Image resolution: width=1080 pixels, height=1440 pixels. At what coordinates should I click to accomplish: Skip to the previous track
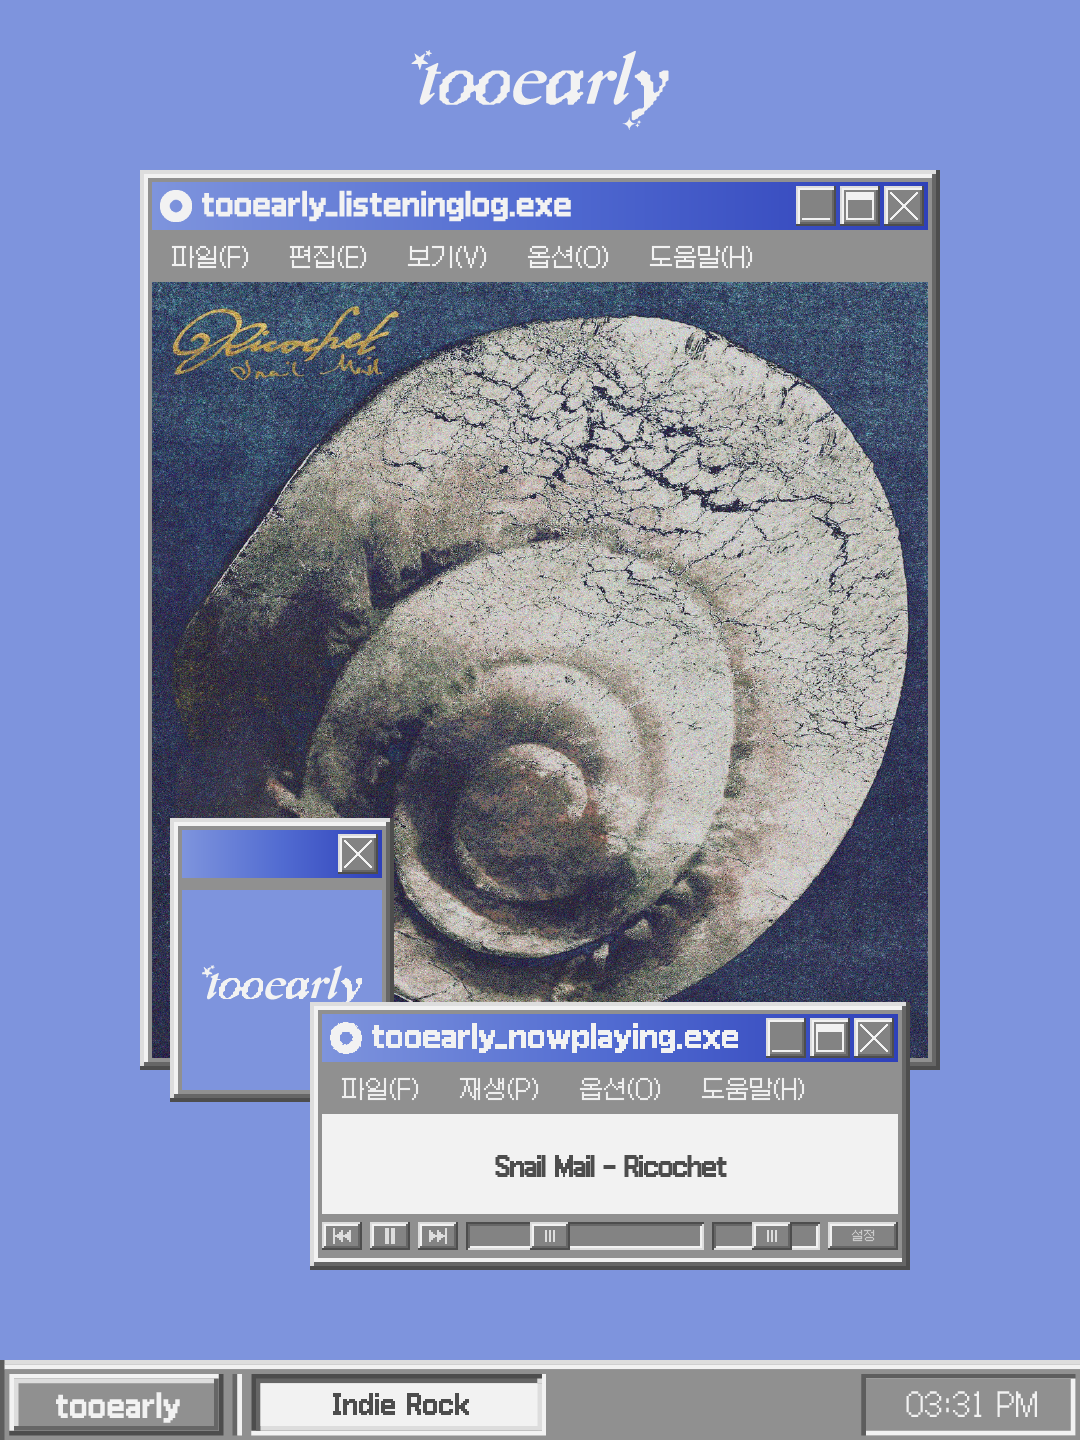click(342, 1236)
